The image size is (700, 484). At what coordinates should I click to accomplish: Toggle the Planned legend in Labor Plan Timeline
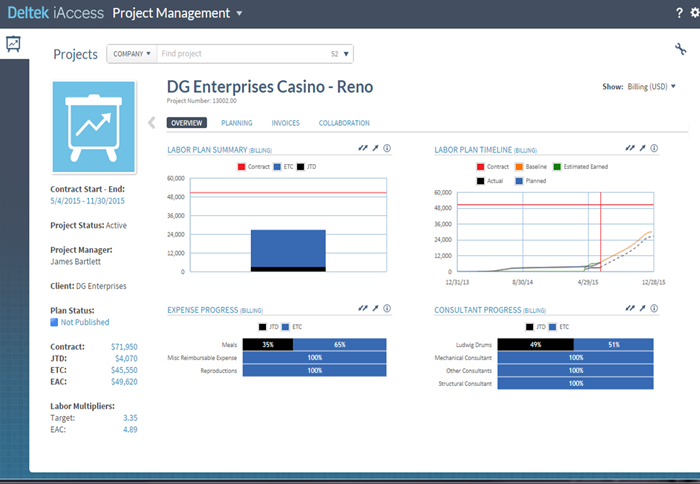click(x=530, y=181)
